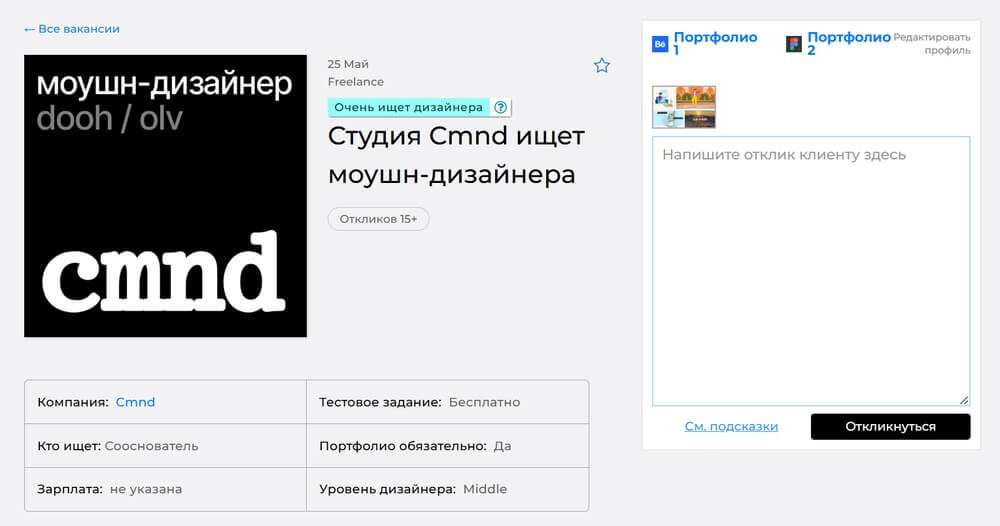Open the Figma icon beside Портфолио 2
Screen dimensions: 1000x526
coord(794,44)
